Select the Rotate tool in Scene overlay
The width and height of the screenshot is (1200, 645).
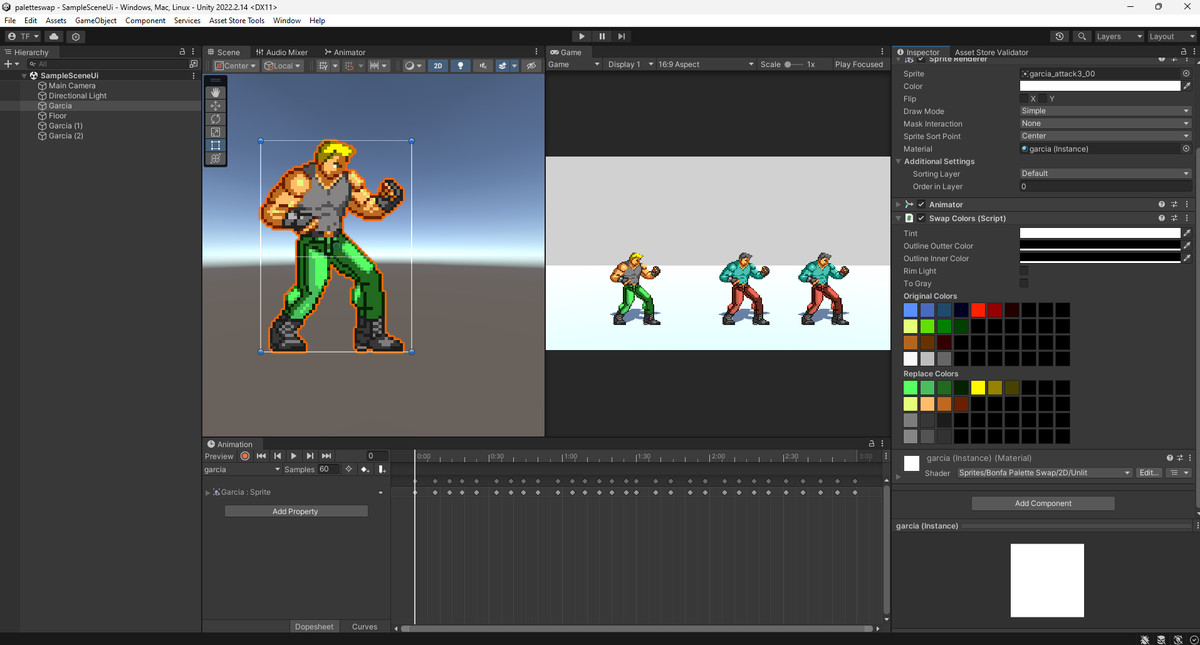click(216, 118)
